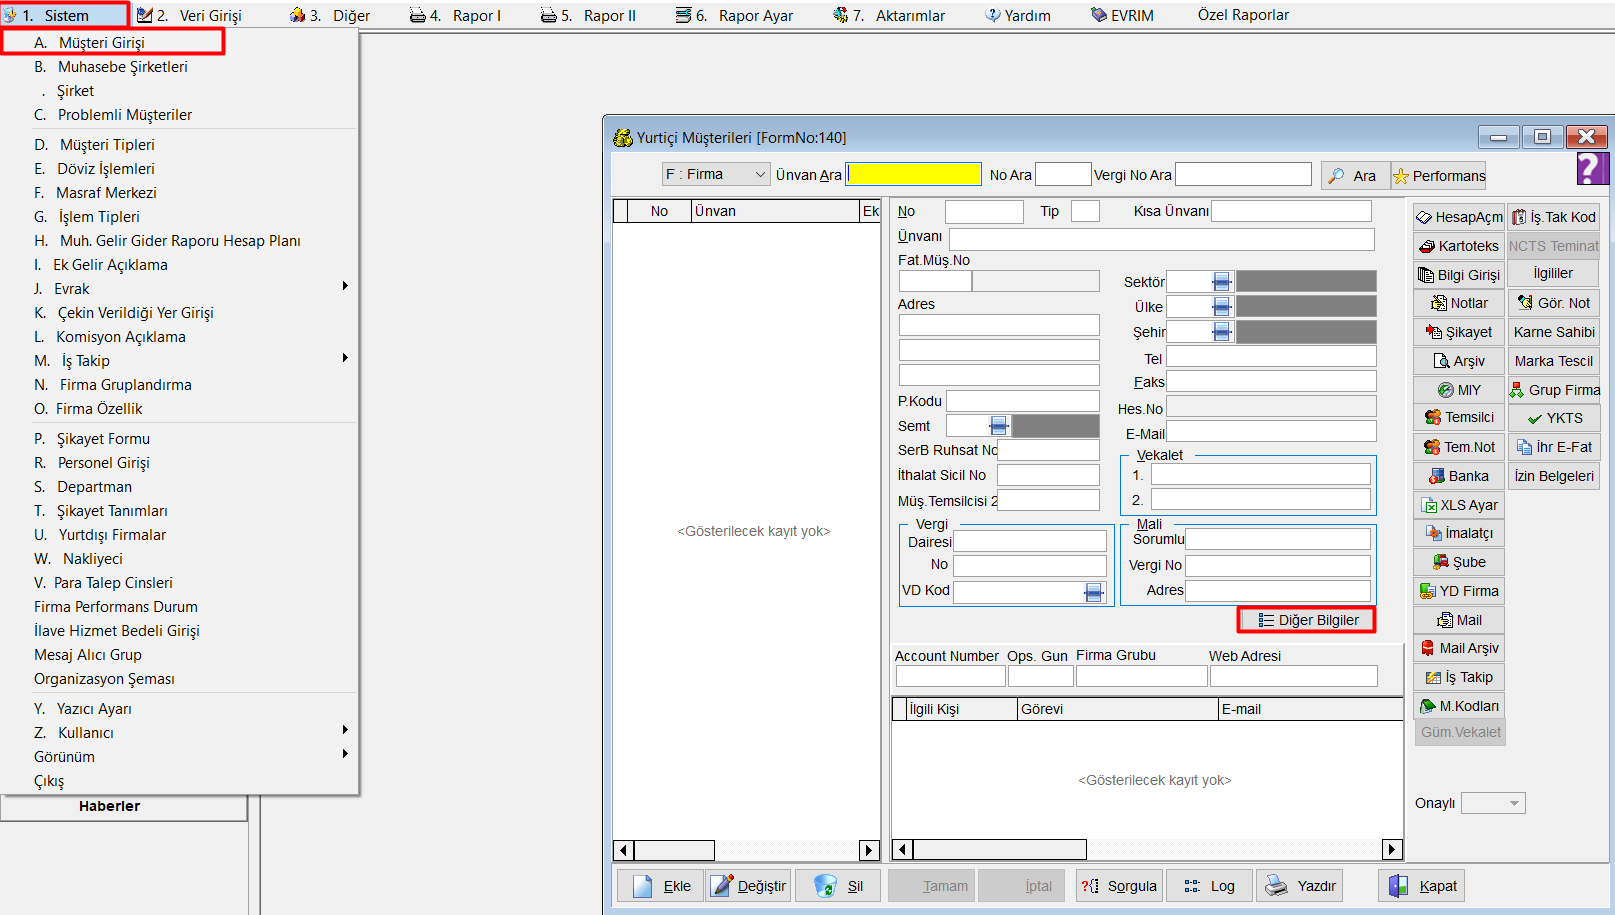Screen dimensions: 1615x915
Task: Click the Görevi column header
Action: 1118,709
